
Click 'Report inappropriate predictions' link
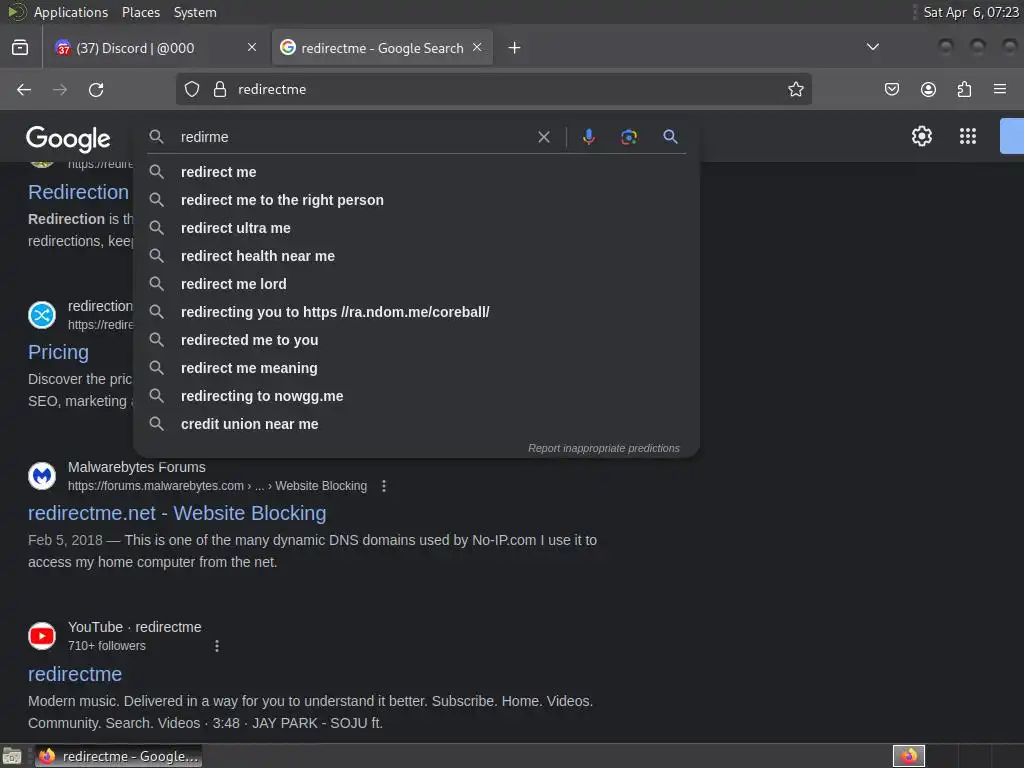pos(603,448)
